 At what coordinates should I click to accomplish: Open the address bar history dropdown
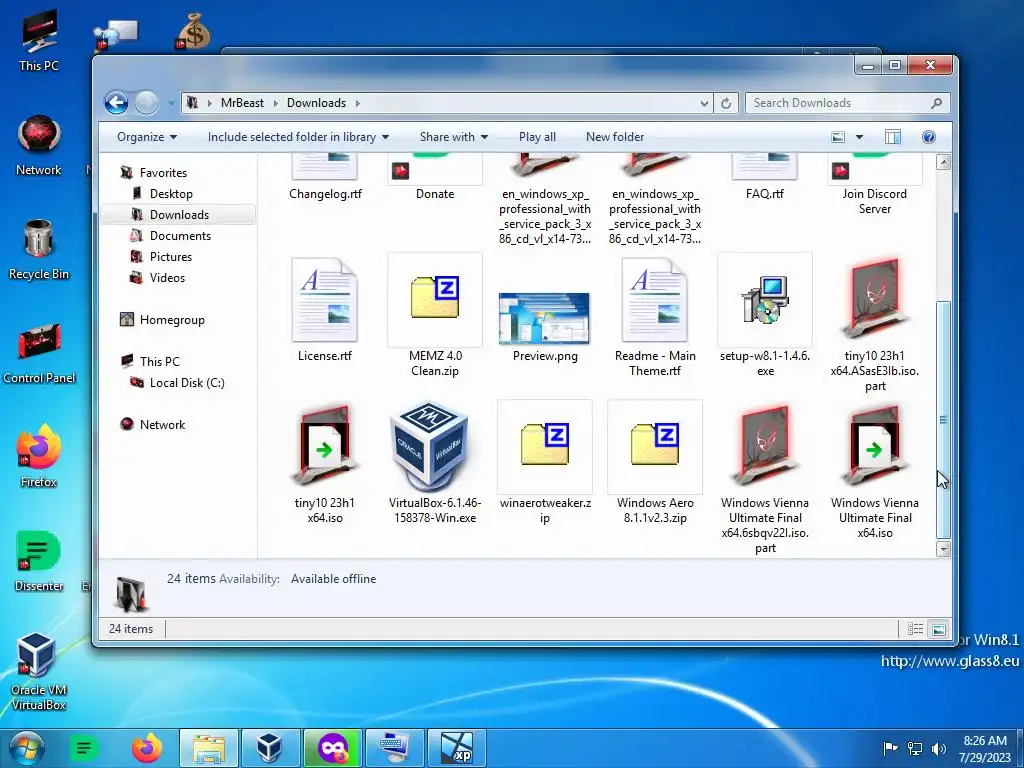(704, 103)
